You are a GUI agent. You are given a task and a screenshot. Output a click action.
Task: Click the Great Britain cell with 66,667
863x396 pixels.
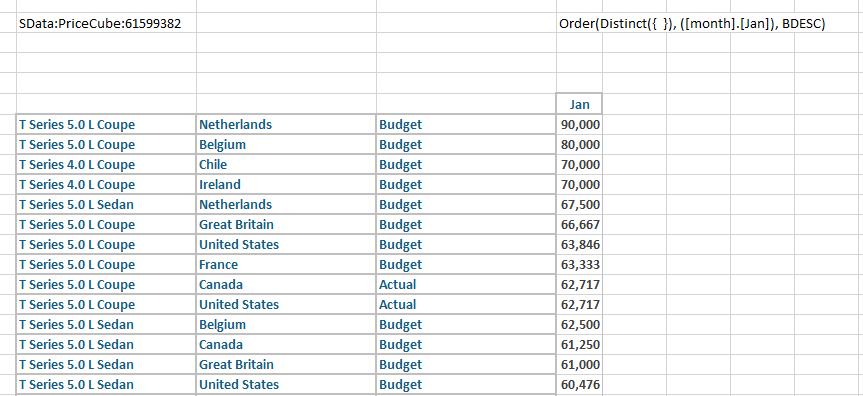point(286,225)
